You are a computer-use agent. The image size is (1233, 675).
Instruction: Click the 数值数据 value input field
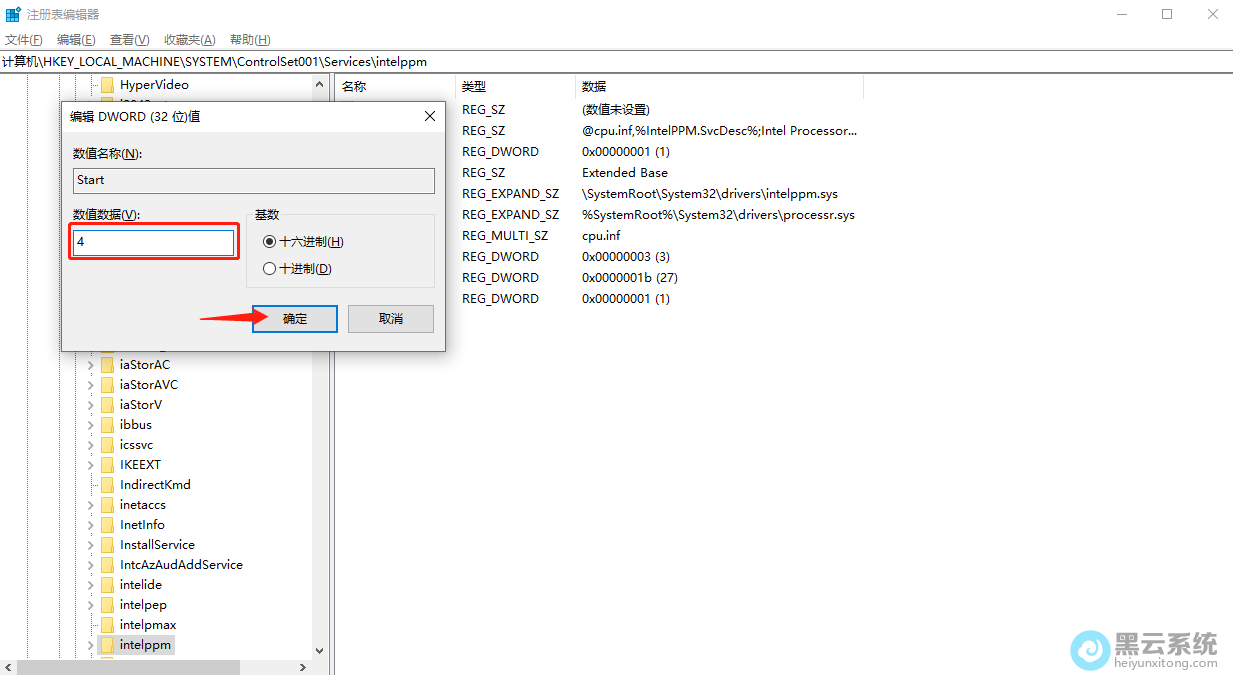(154, 243)
